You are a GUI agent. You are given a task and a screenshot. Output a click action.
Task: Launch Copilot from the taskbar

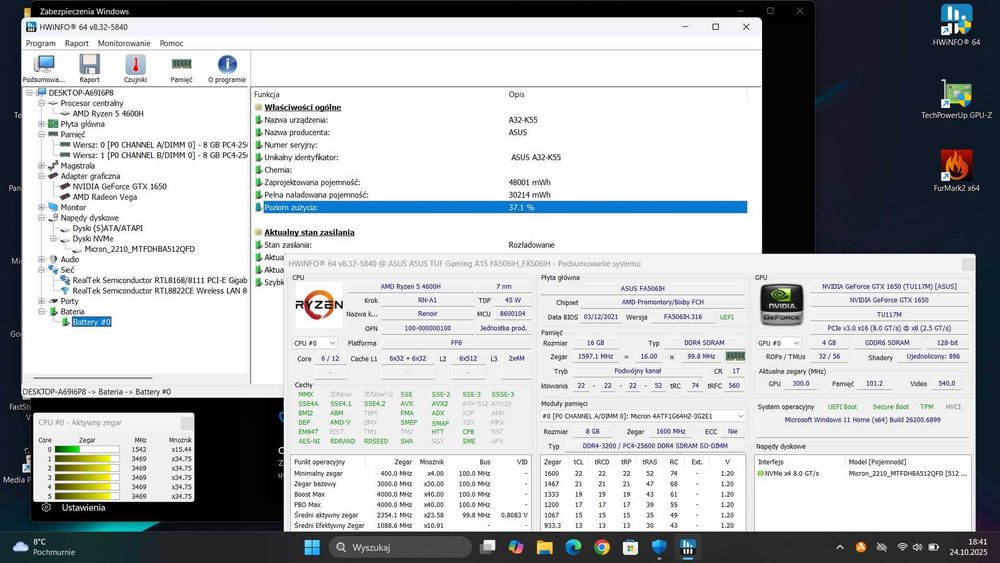pos(516,547)
